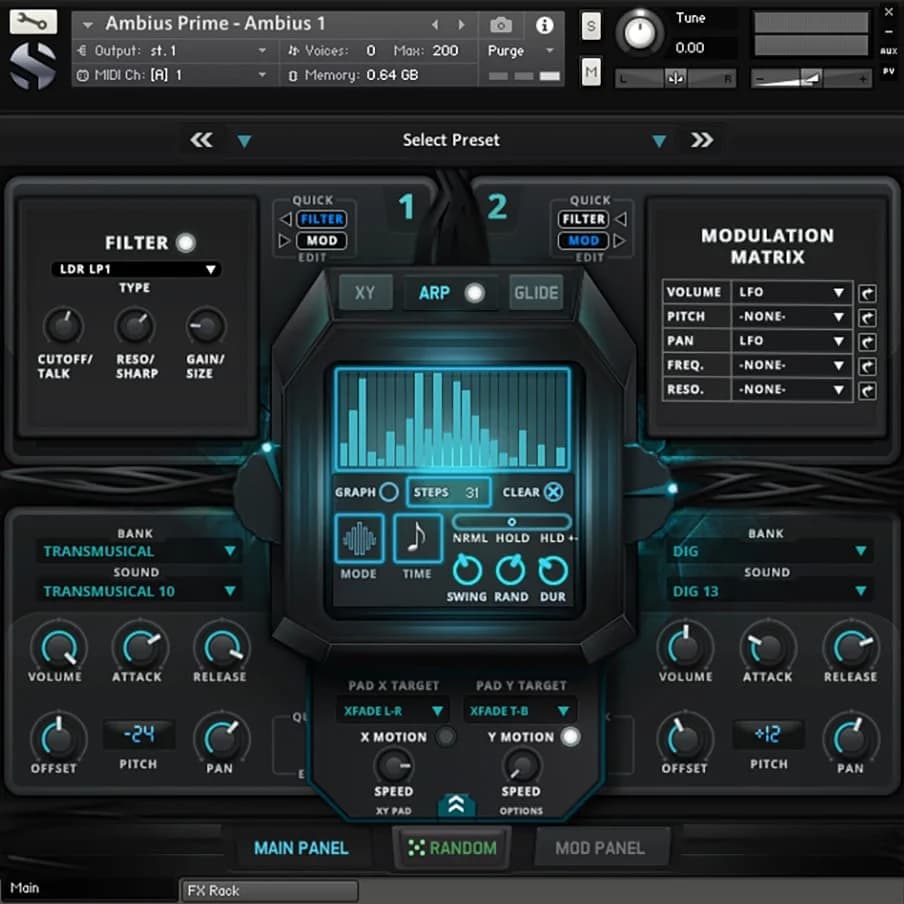Click the arp Mode waveform icon

[x=359, y=540]
